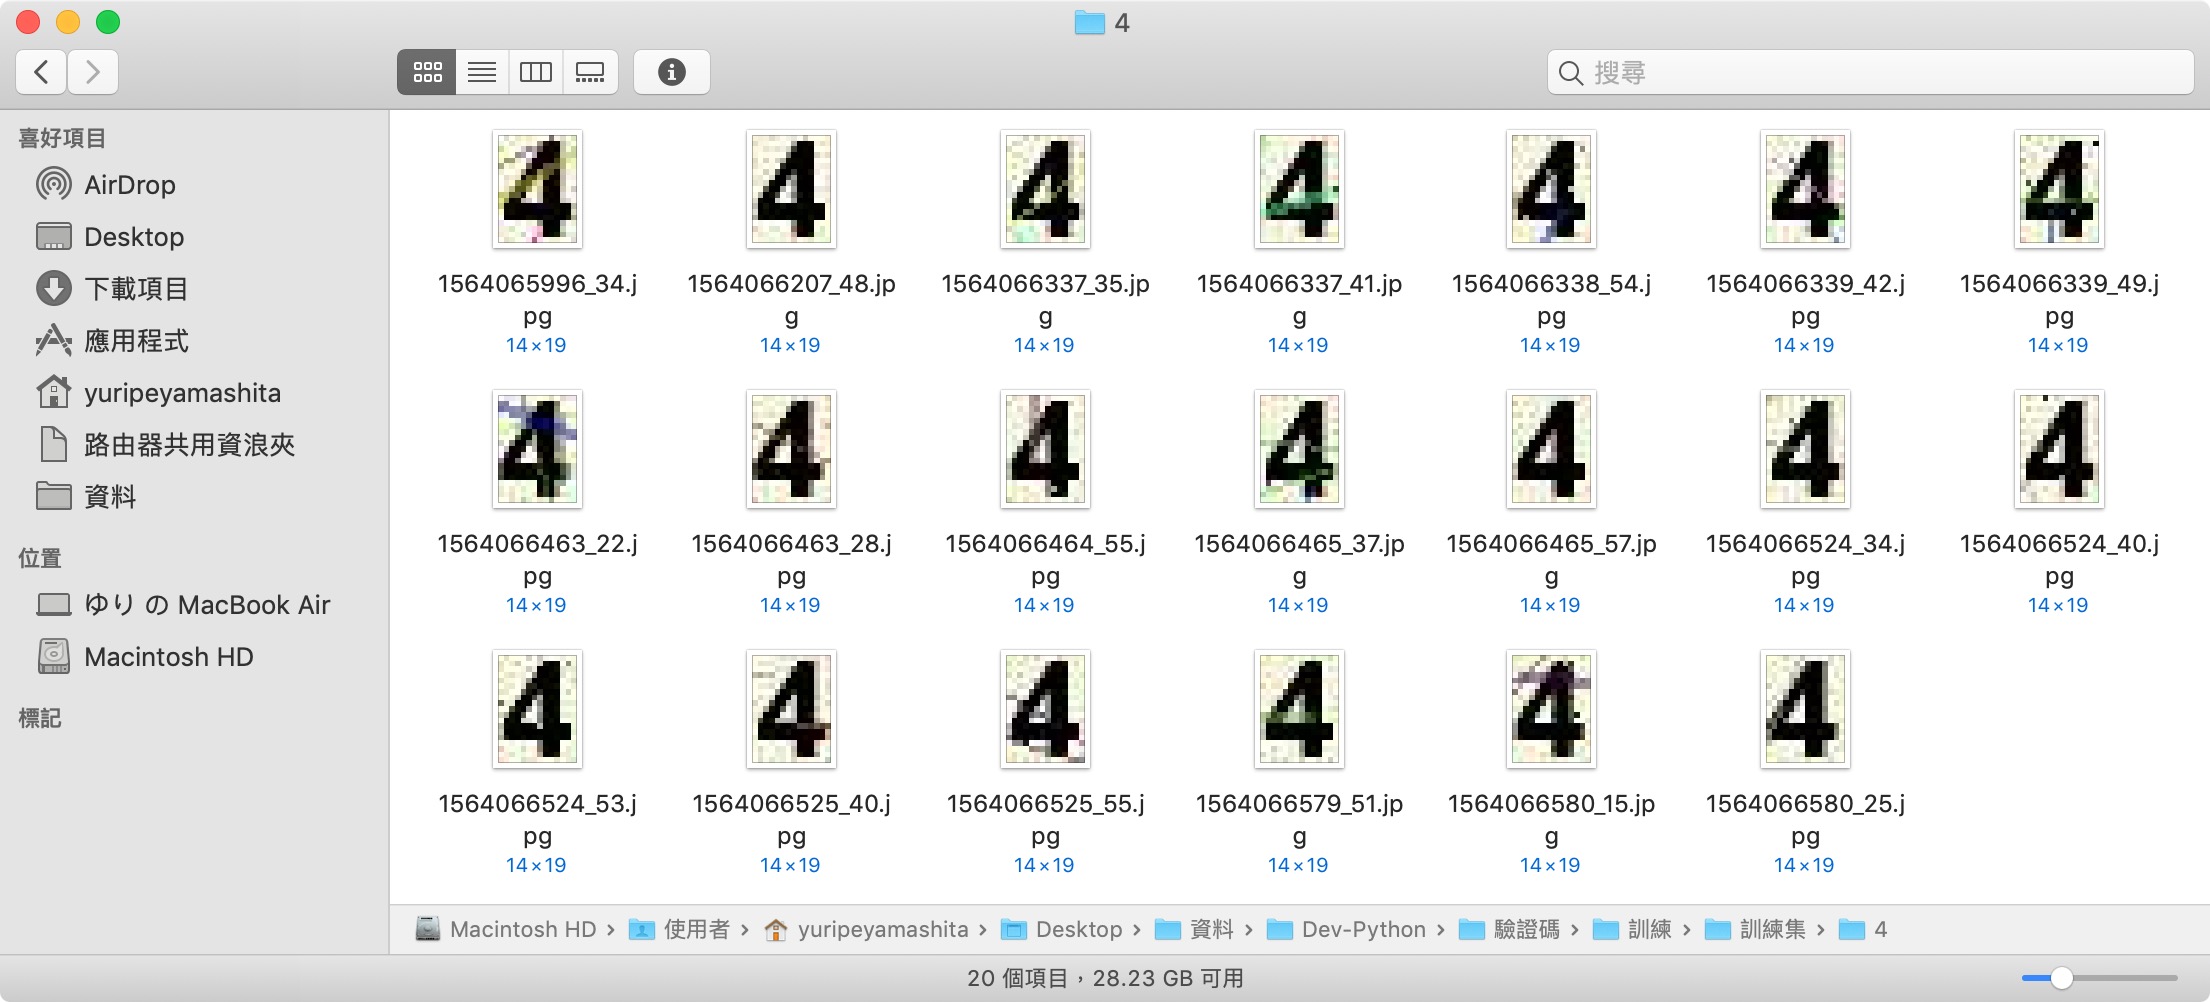Switch to gallery view mode
This screenshot has width=2210, height=1002.
[x=590, y=72]
